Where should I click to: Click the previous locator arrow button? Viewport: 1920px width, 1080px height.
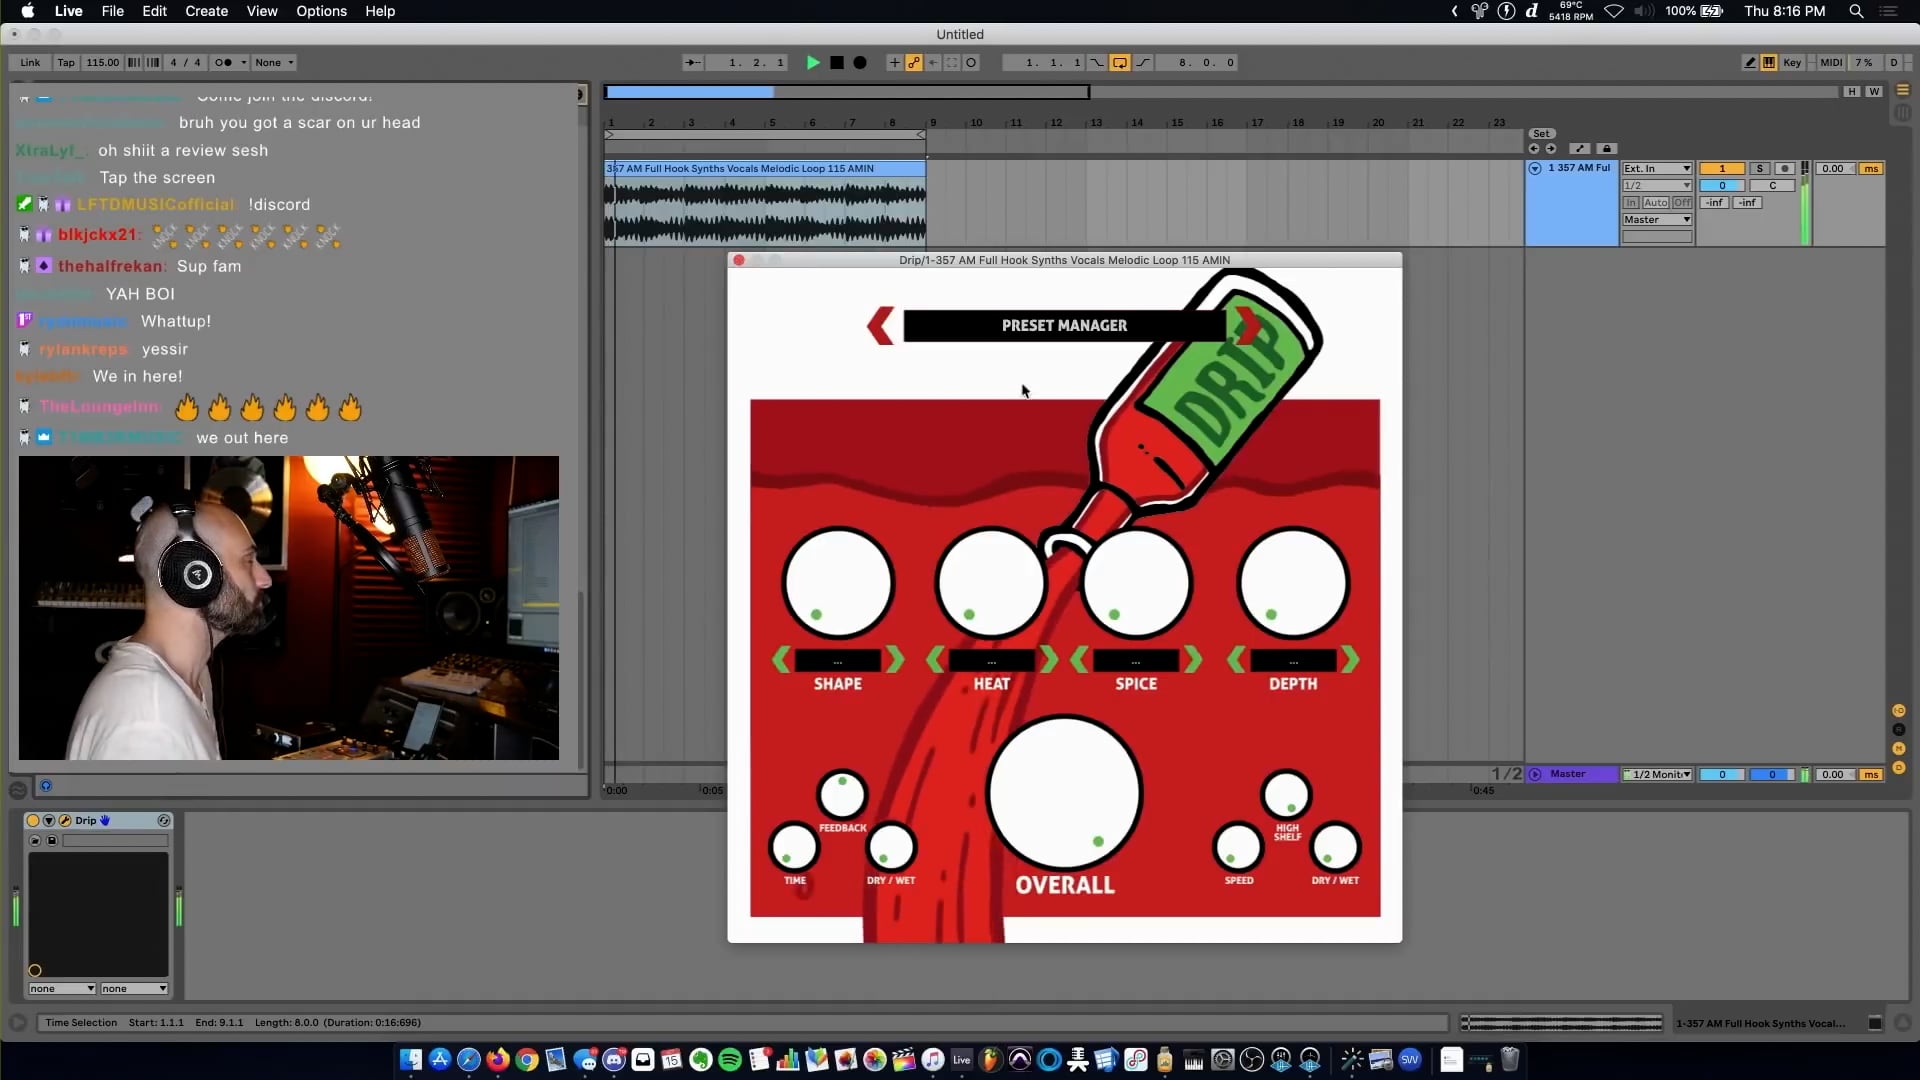[x=1534, y=148]
